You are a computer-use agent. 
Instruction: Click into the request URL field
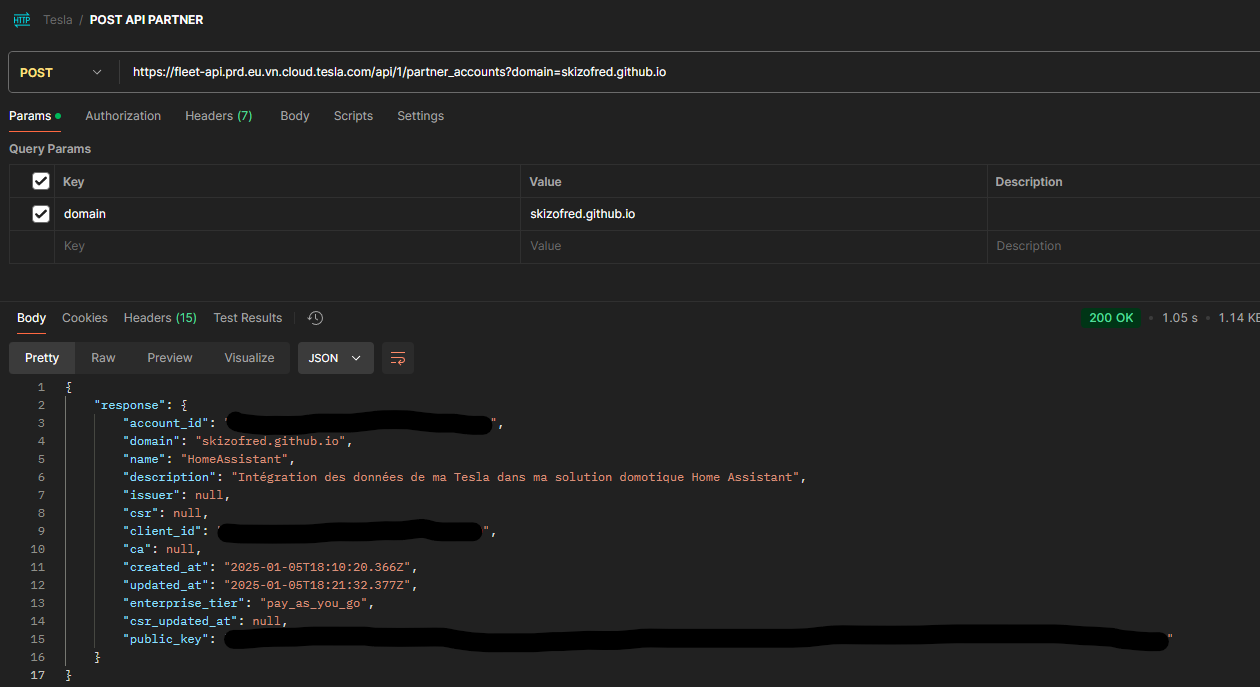coord(690,72)
